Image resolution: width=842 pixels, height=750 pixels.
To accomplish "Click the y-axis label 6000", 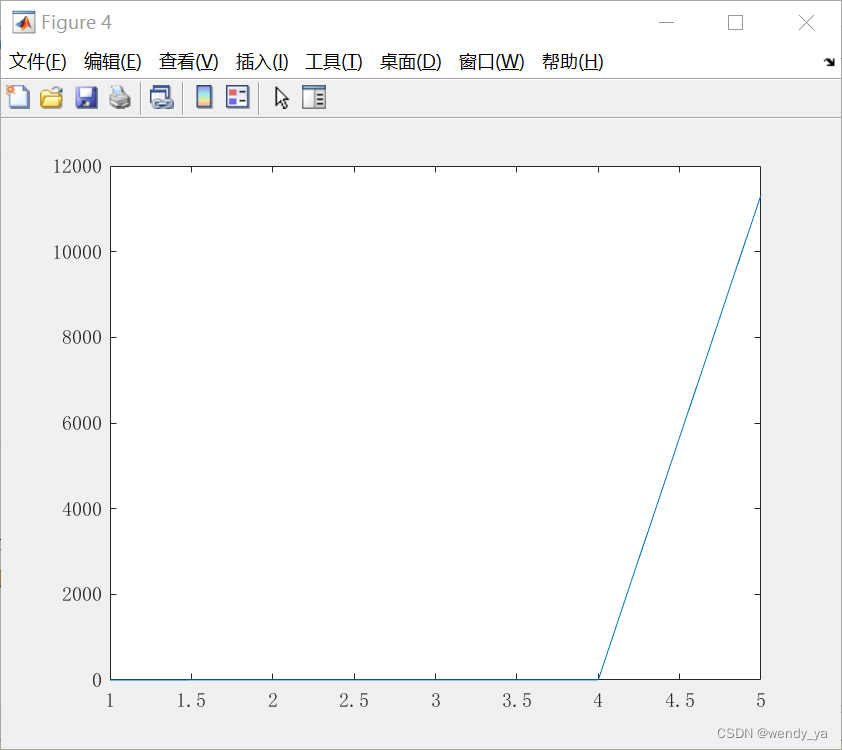I will click(82, 423).
